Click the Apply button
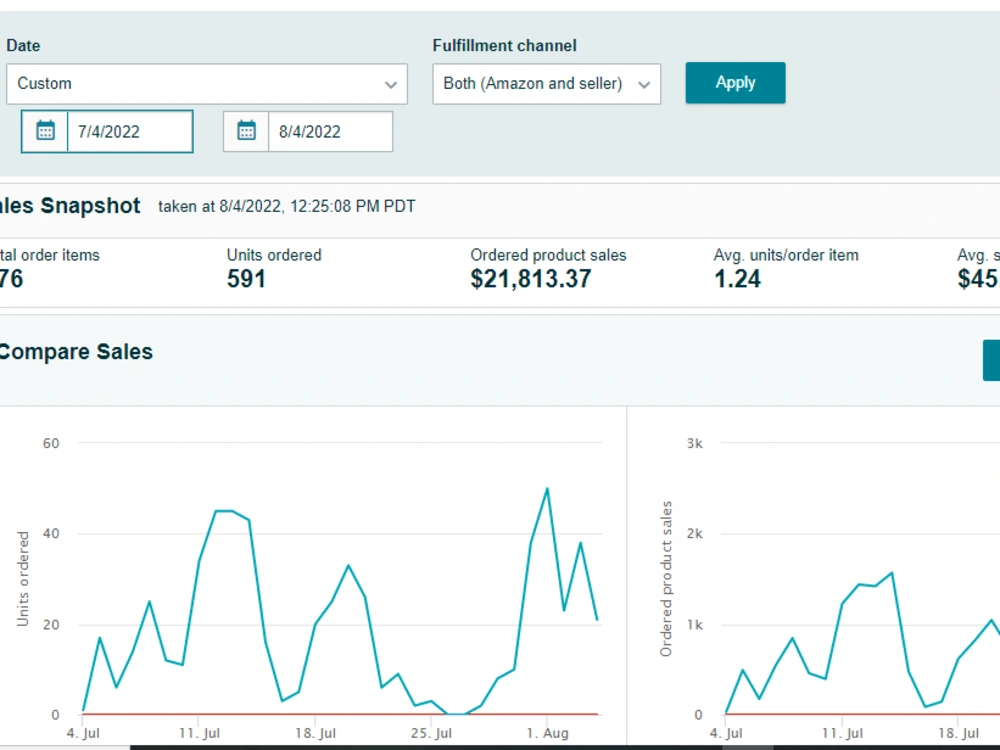 point(735,83)
